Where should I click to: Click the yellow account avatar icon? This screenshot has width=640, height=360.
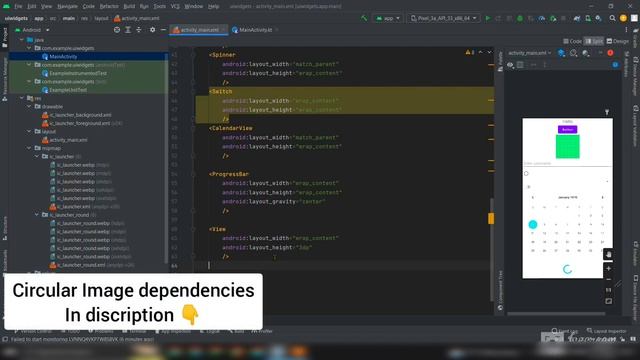click(623, 18)
